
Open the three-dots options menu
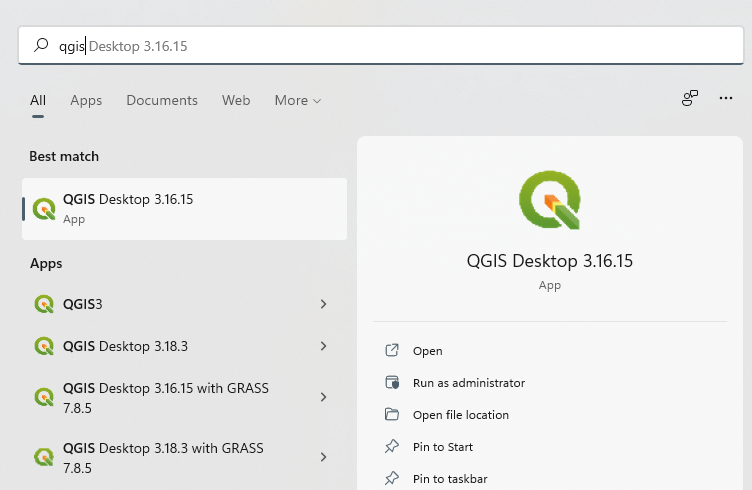point(726,98)
